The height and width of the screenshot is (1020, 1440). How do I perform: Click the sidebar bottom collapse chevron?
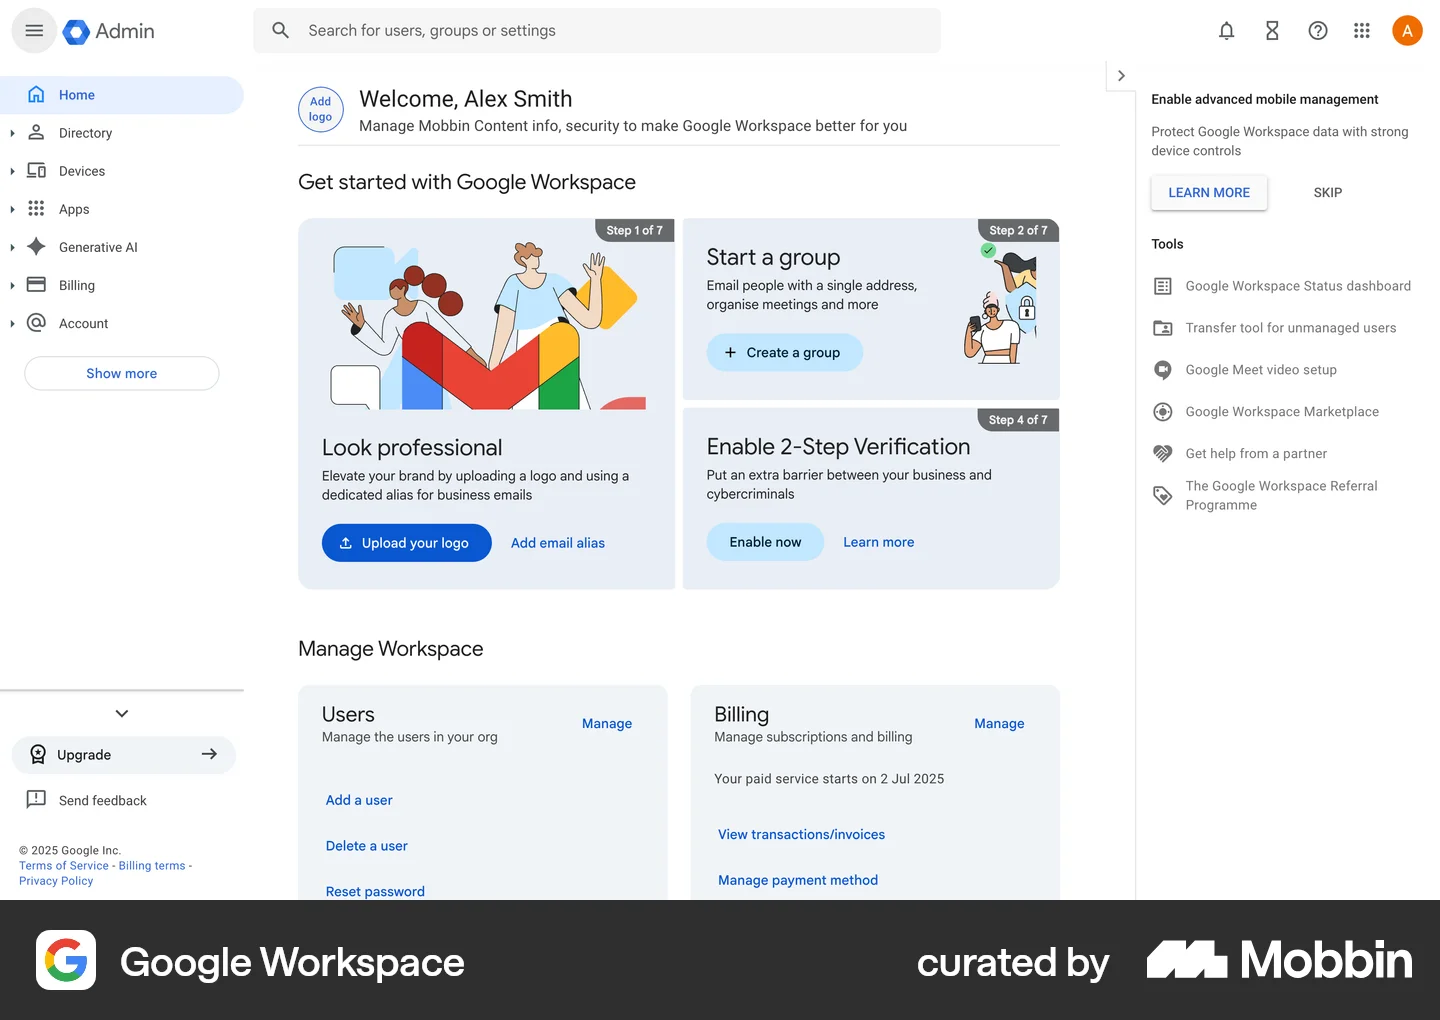pyautogui.click(x=122, y=713)
